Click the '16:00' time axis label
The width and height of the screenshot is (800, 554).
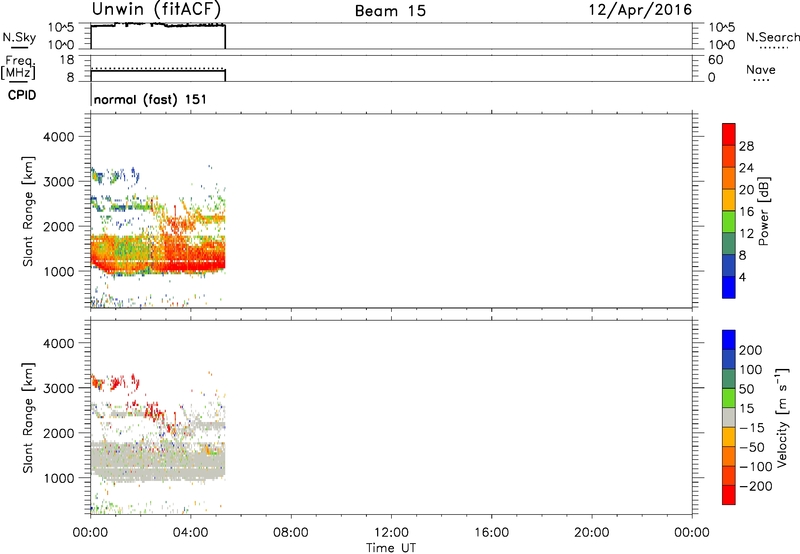491,533
